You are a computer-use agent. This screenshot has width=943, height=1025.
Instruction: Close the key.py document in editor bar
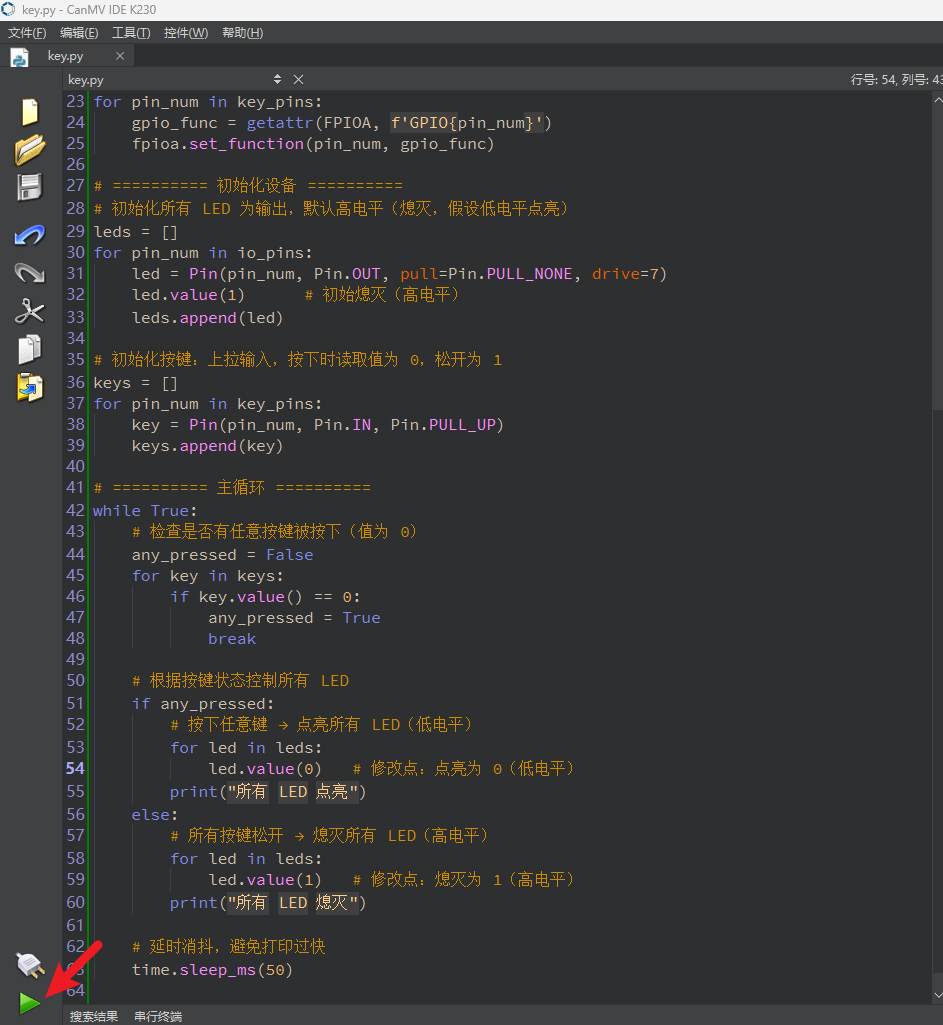click(298, 79)
